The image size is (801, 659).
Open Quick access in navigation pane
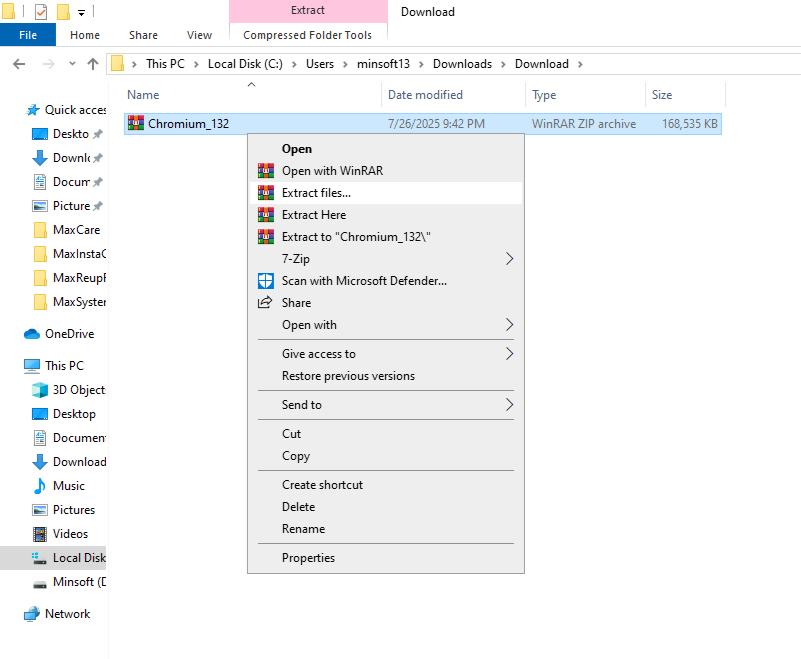coord(66,110)
